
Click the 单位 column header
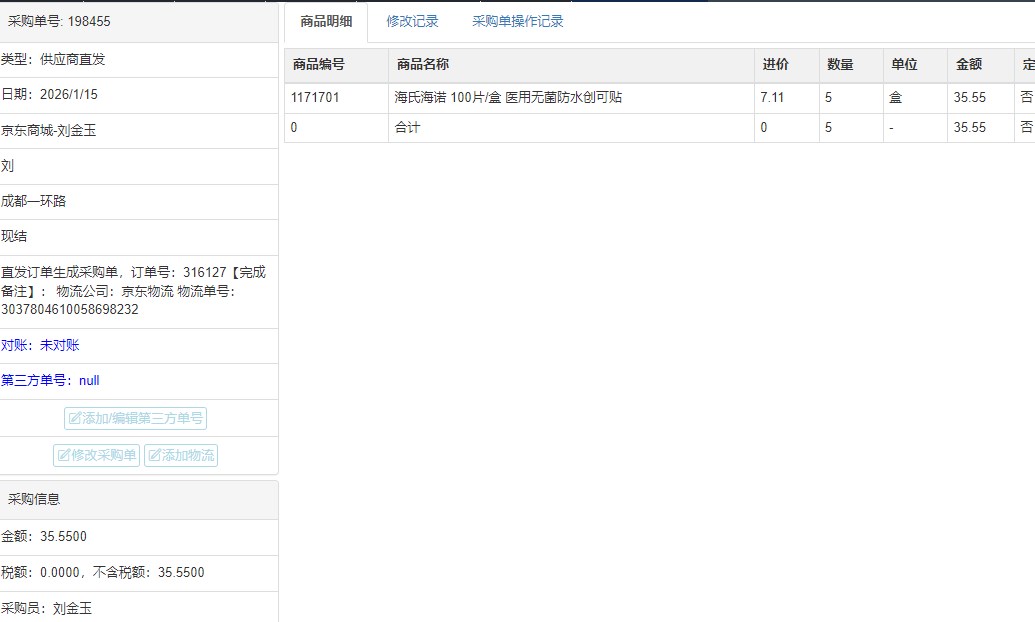[904, 64]
